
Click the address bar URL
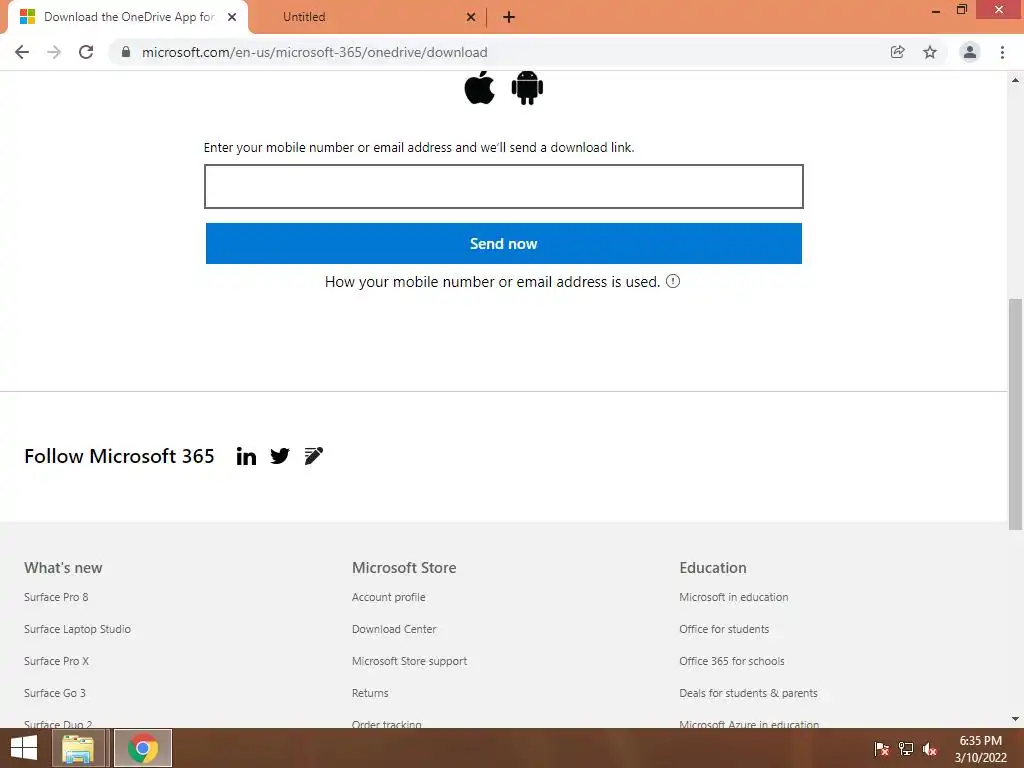pyautogui.click(x=315, y=52)
